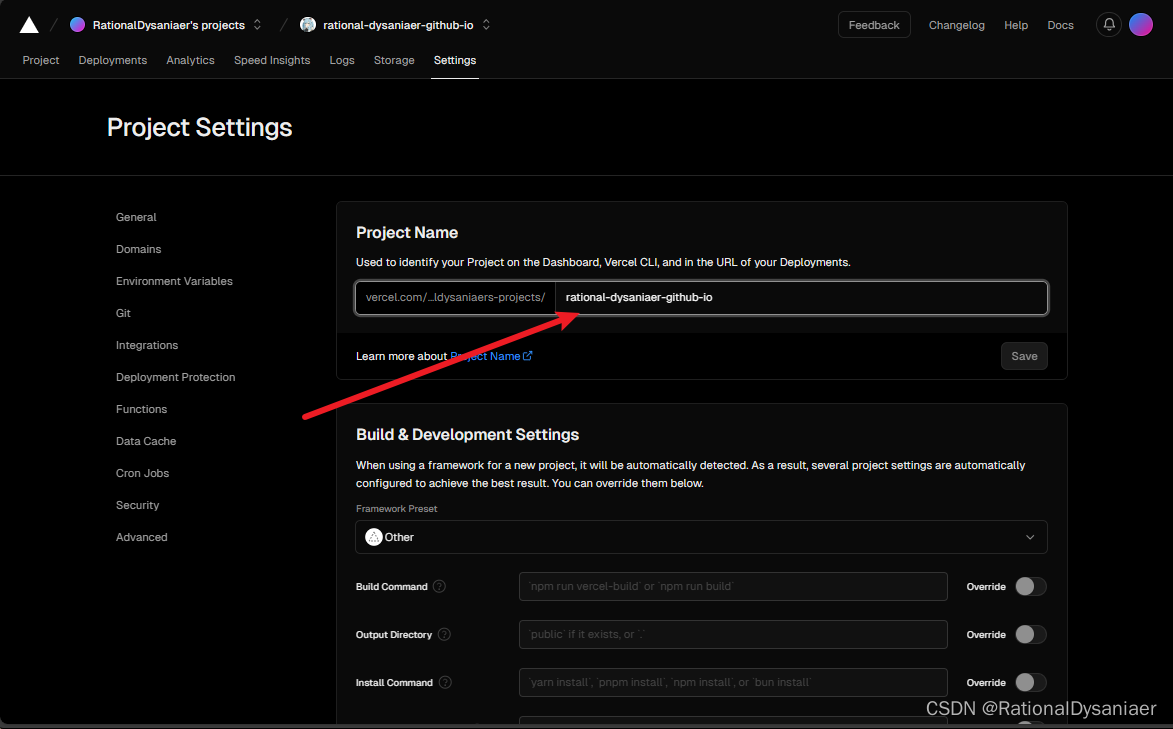Screen dimensions: 1173x729
Task: Click the Vercel triangle logo
Action: point(29,25)
